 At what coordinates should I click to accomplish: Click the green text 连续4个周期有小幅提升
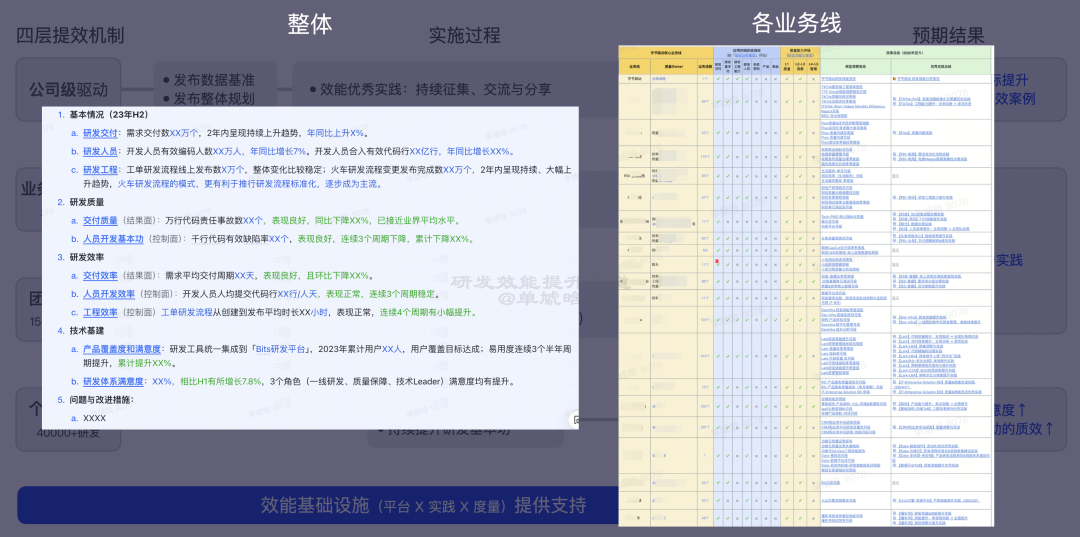[x=426, y=313]
